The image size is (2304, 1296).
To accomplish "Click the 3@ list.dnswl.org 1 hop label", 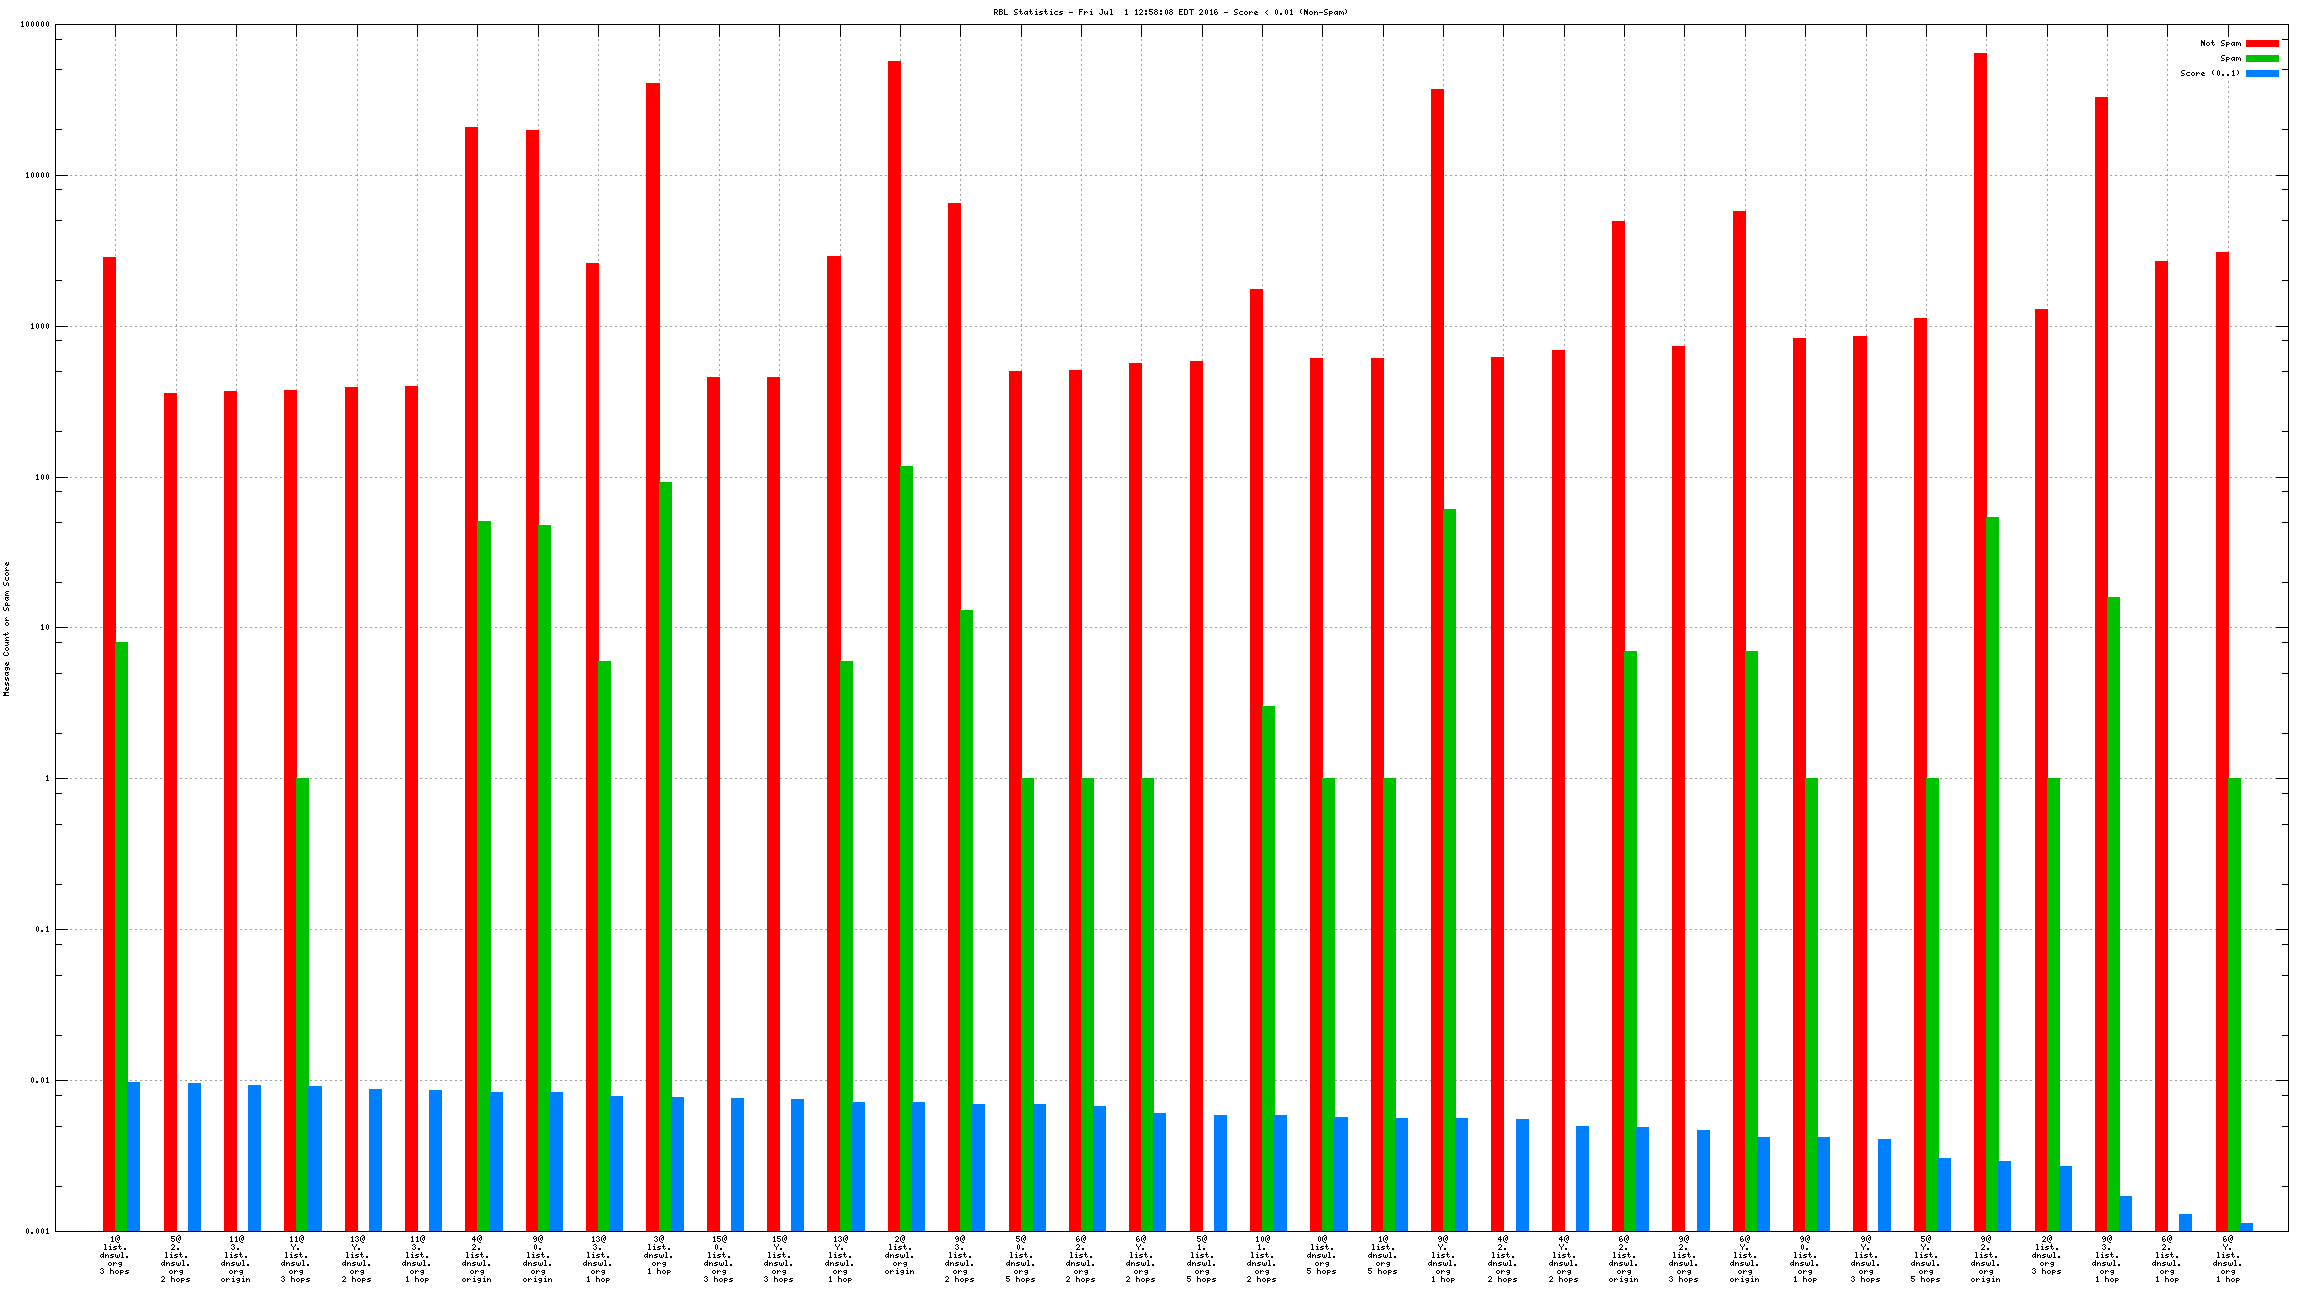I will (658, 1256).
